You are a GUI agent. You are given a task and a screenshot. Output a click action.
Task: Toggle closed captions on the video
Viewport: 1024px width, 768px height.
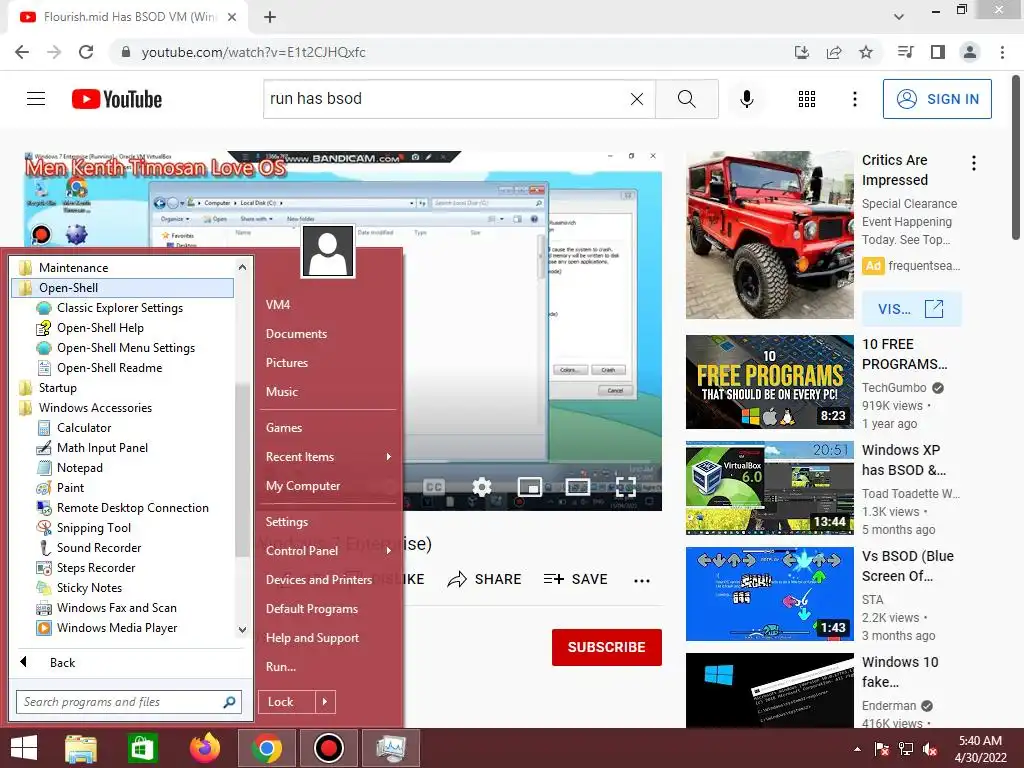(434, 487)
